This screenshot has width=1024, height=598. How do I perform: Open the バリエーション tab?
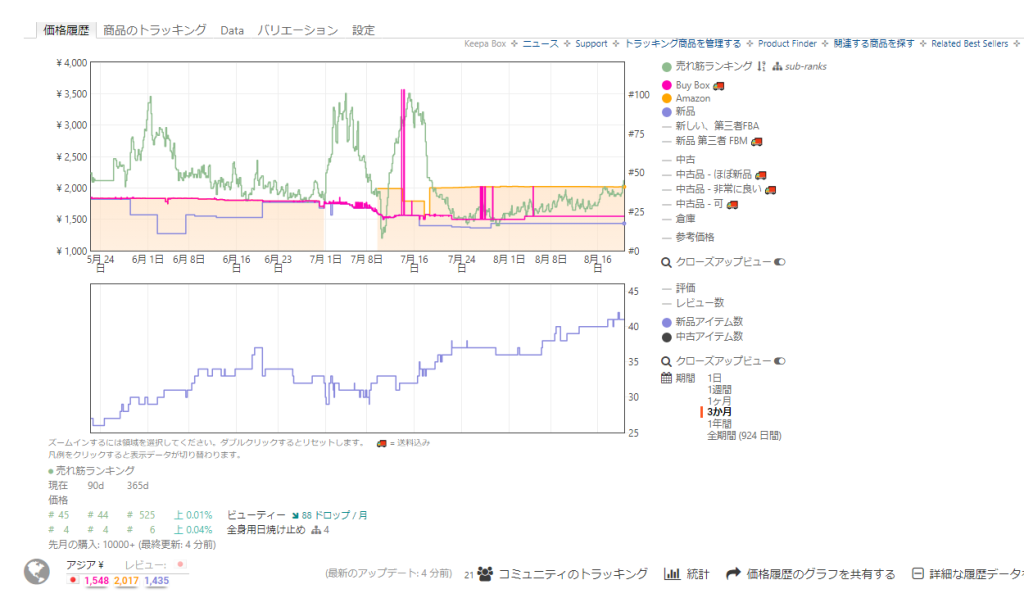[297, 30]
